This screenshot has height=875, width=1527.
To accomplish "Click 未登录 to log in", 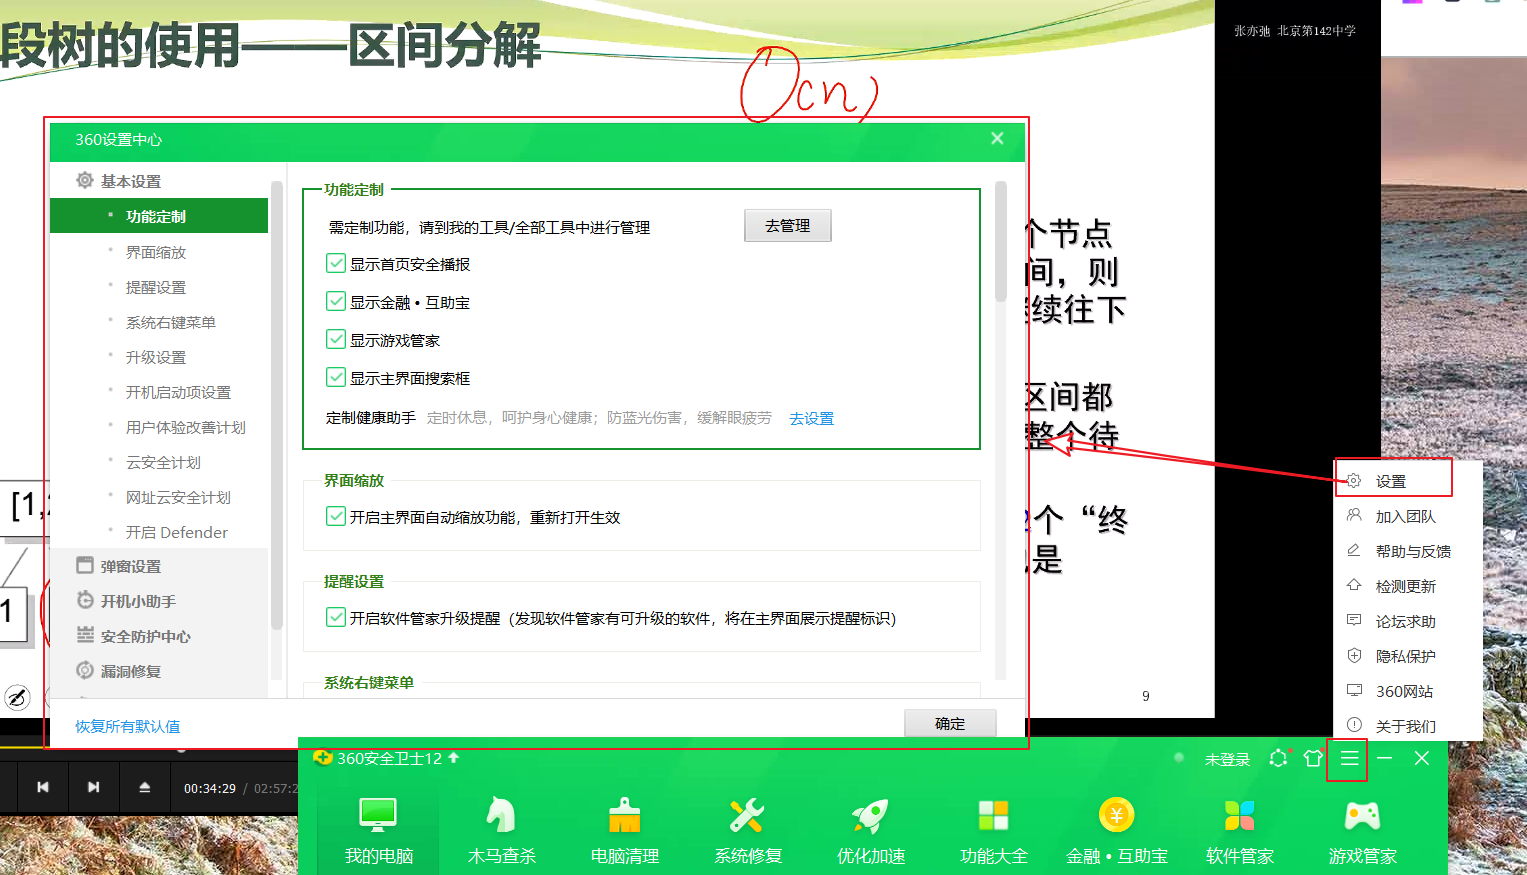I will coord(1227,760).
